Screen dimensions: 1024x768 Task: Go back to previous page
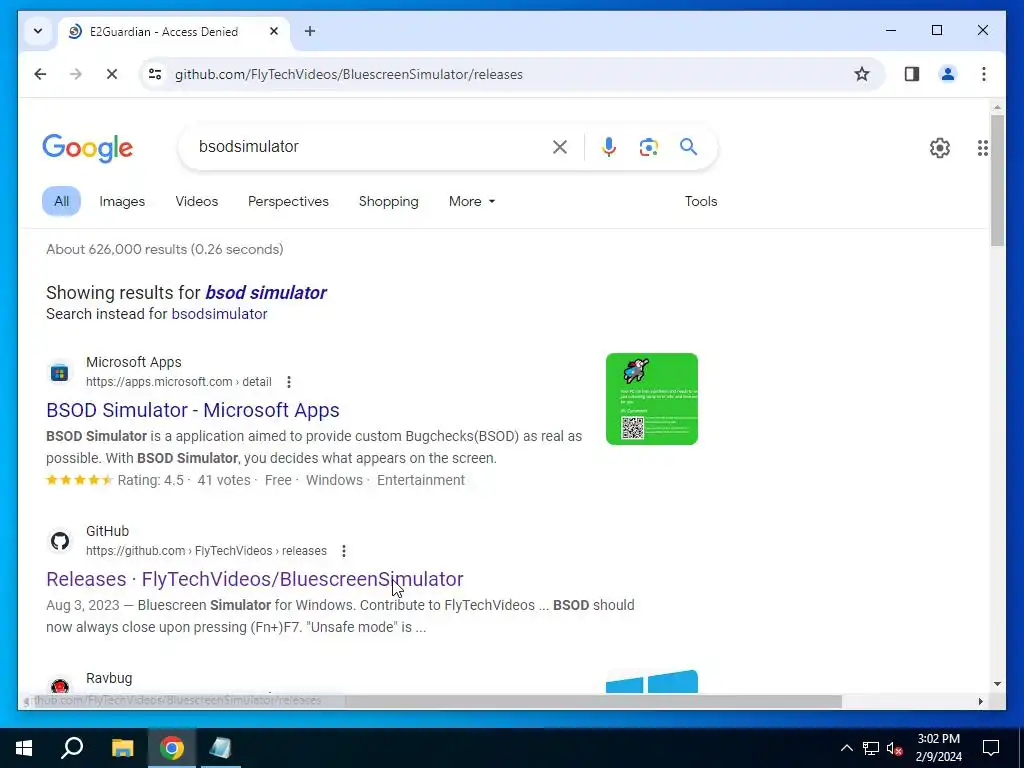40,74
